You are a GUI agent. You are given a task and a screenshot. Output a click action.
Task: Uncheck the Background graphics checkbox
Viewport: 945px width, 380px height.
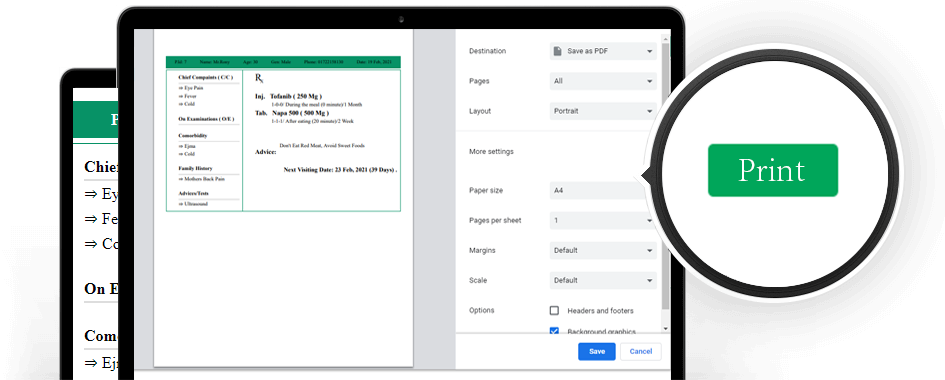coord(554,331)
